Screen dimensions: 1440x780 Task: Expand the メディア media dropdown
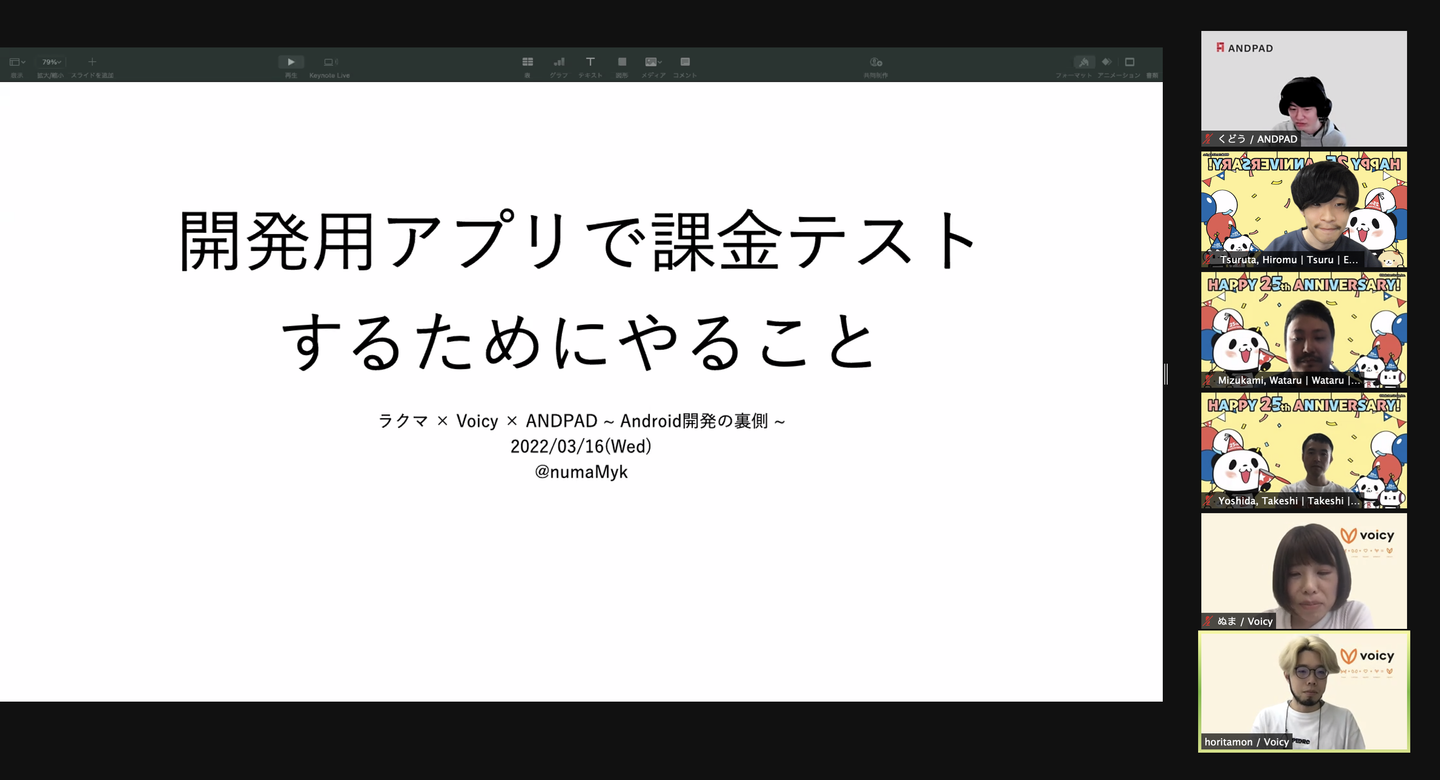pyautogui.click(x=653, y=62)
